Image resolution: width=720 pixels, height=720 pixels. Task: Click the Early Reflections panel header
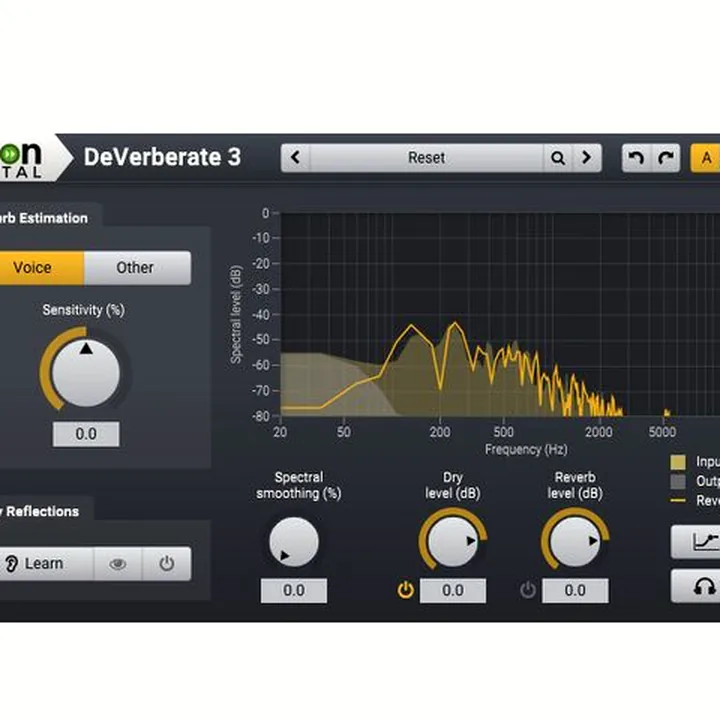click(39, 512)
